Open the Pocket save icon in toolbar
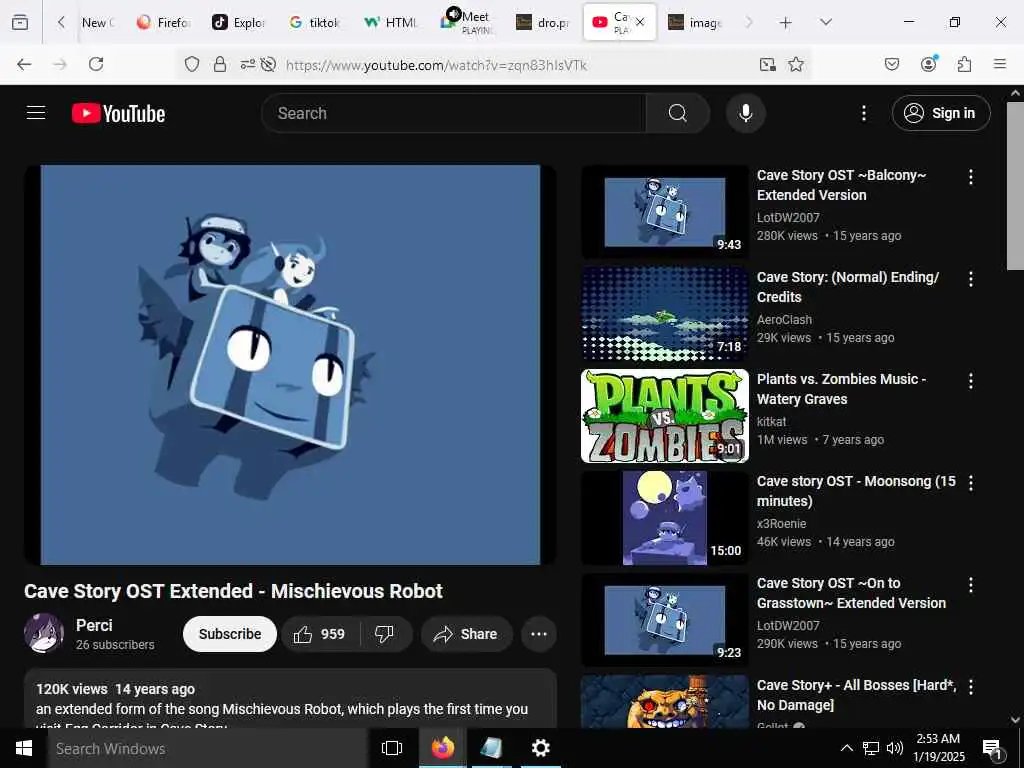This screenshot has width=1024, height=768. click(891, 64)
